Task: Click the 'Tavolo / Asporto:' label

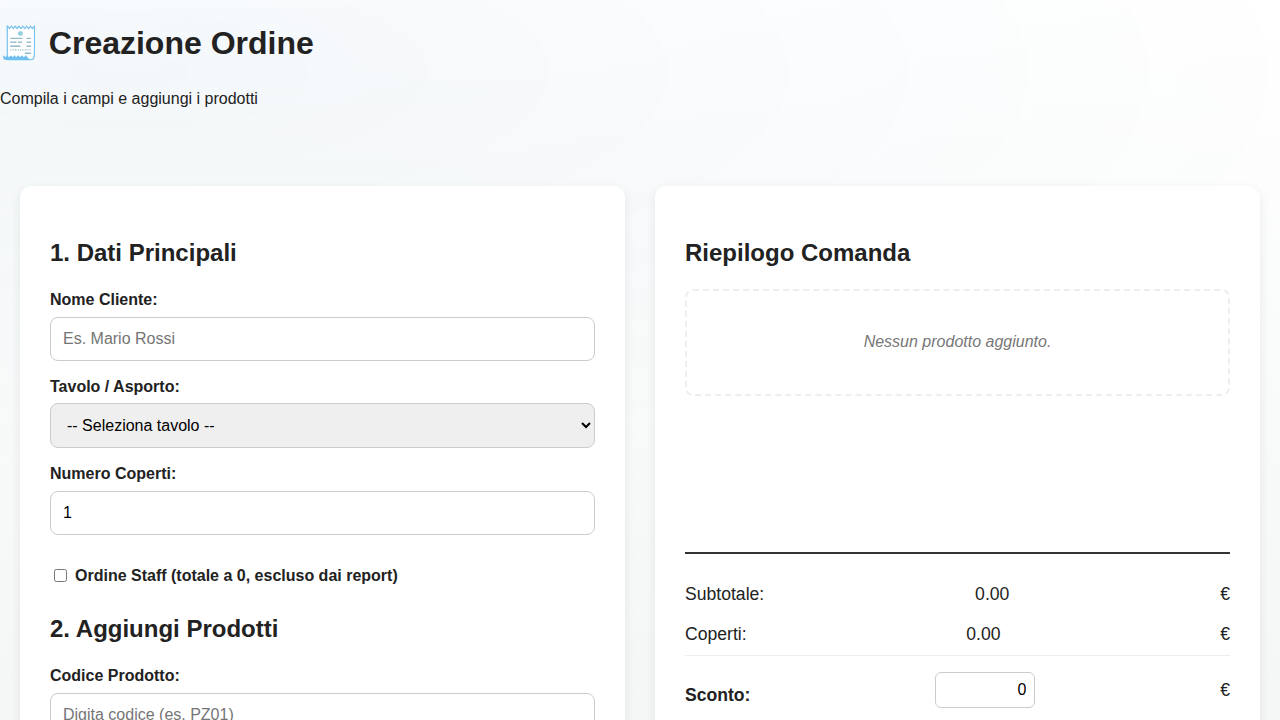Action: (x=115, y=386)
